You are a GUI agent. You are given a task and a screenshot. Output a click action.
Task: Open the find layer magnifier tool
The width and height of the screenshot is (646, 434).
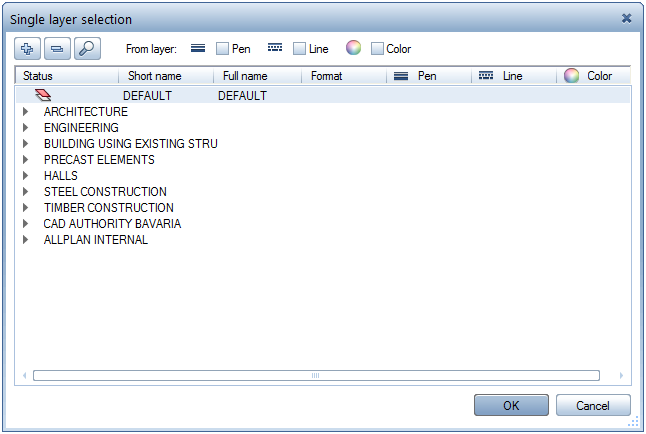pos(87,48)
